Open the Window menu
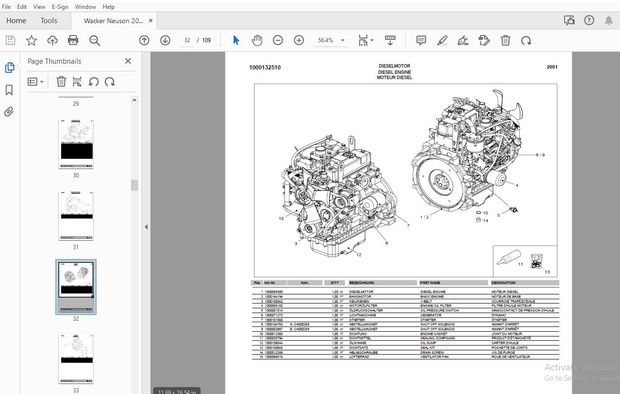The image size is (620, 394). (85, 7)
